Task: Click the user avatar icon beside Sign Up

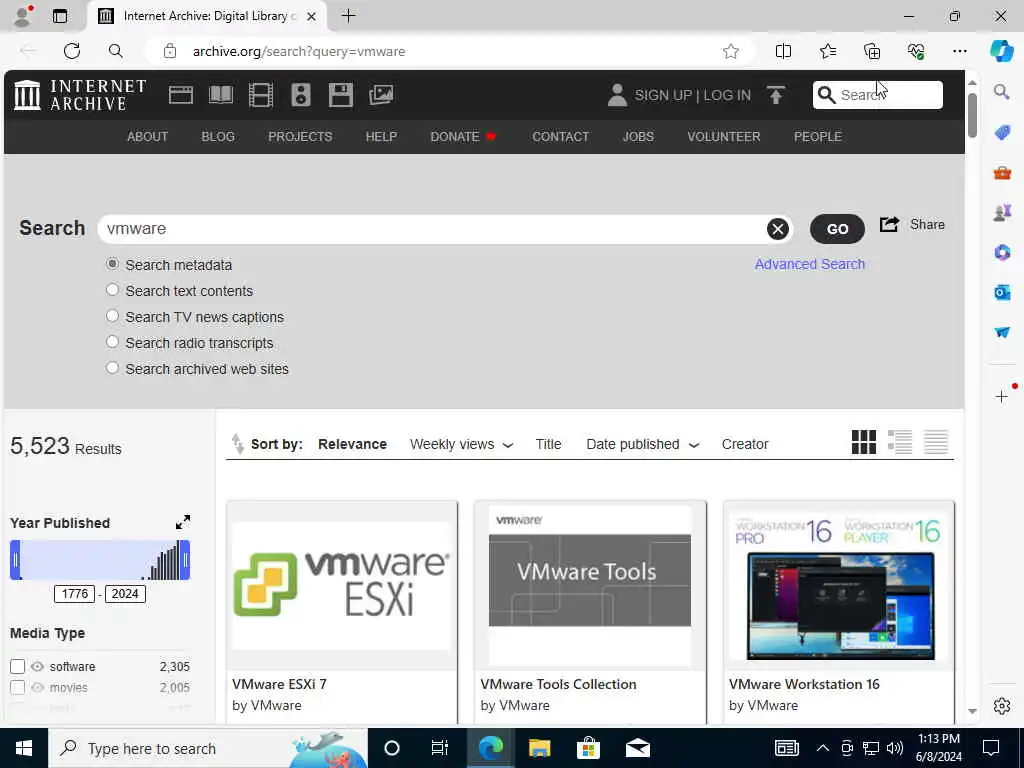Action: (616, 95)
